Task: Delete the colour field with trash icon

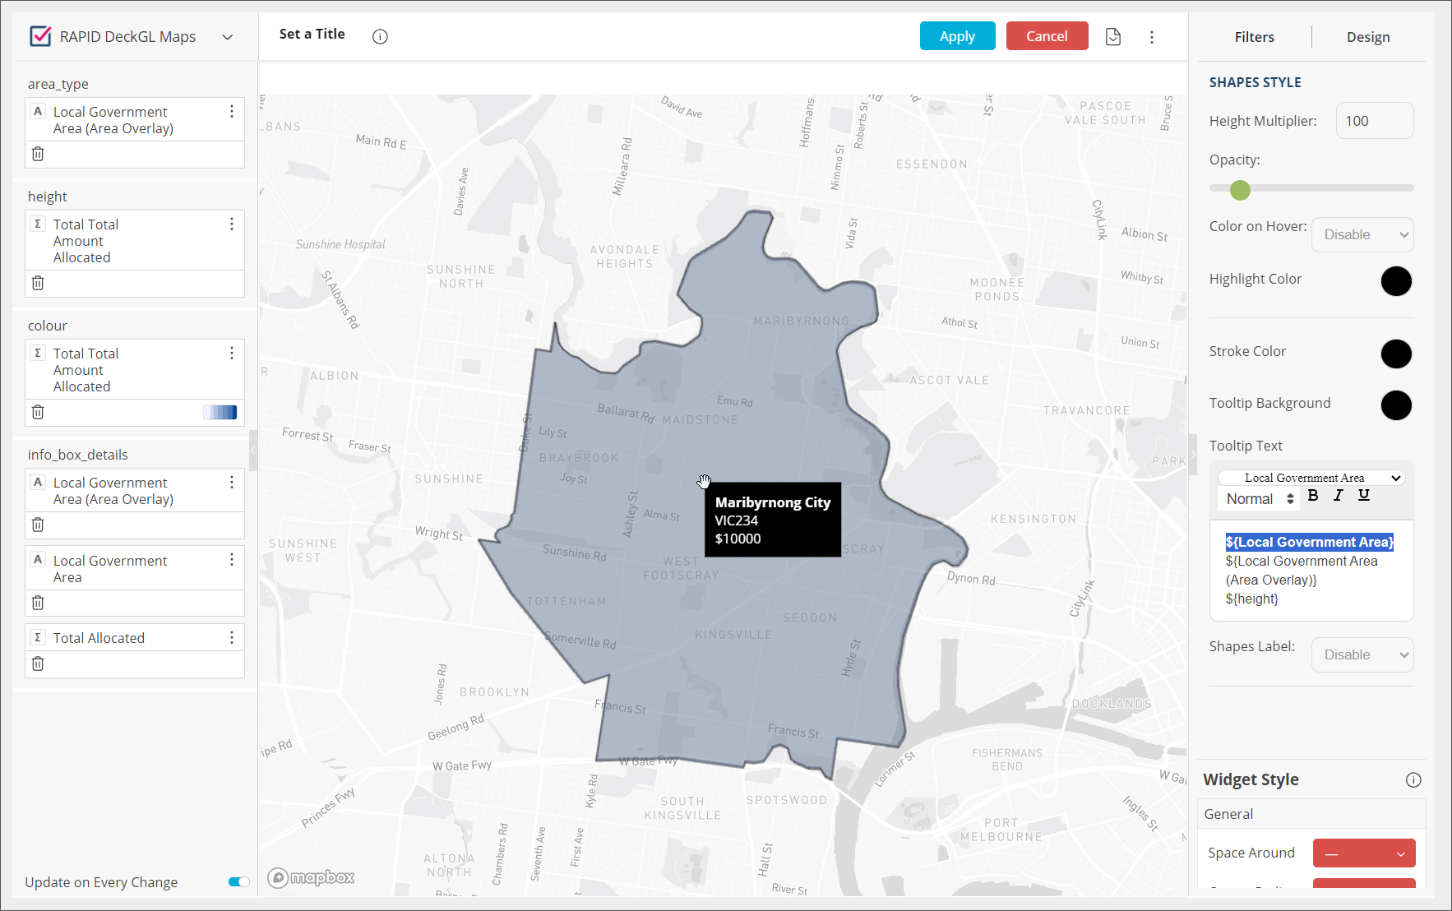Action: [x=38, y=412]
